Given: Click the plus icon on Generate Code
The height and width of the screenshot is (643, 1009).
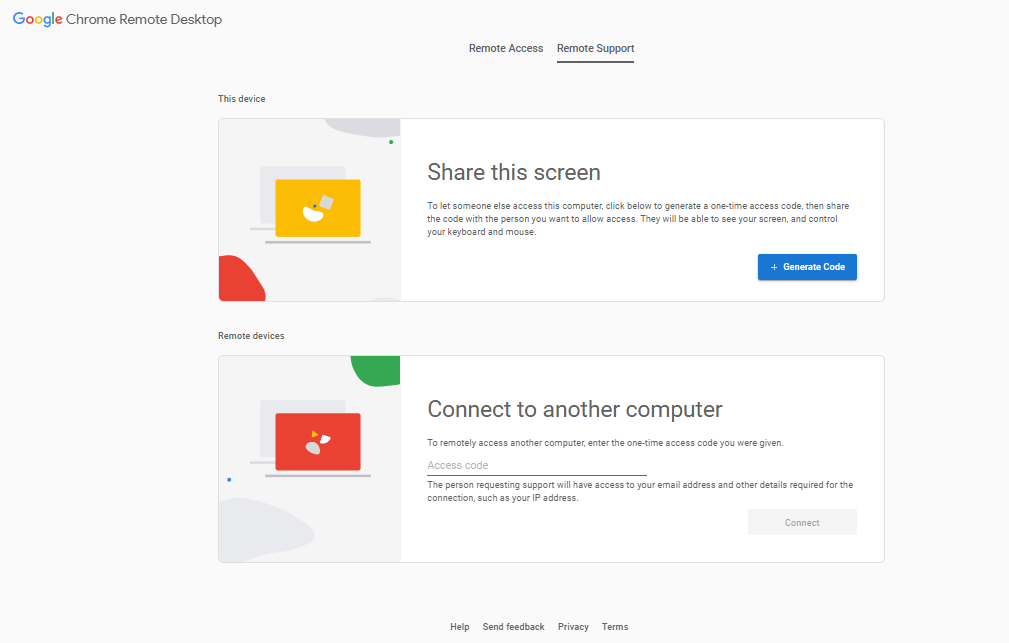Looking at the screenshot, I should 774,267.
